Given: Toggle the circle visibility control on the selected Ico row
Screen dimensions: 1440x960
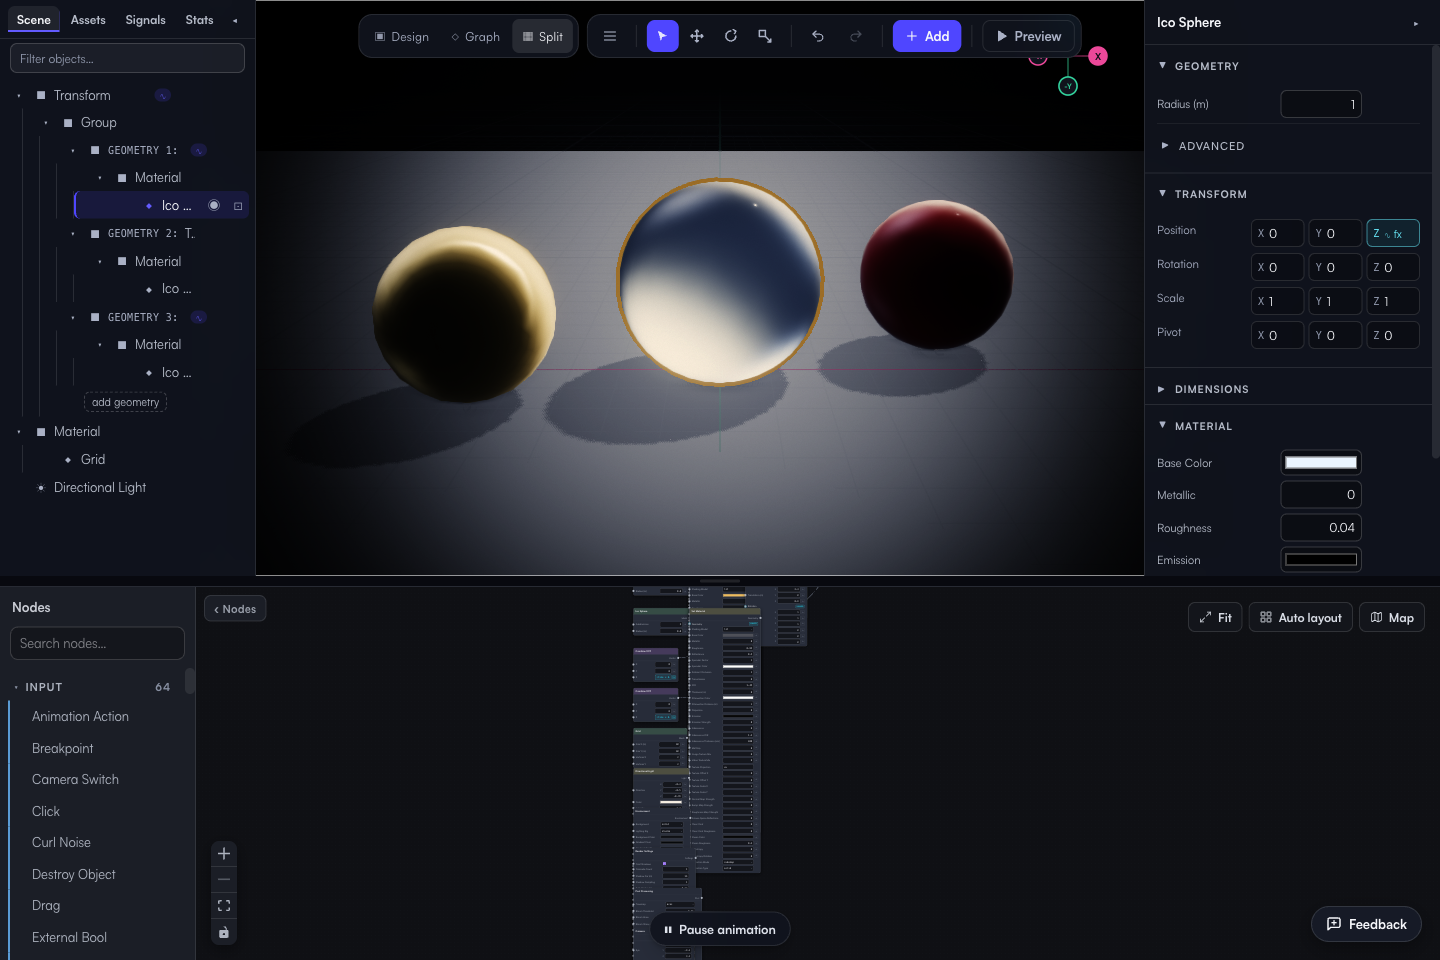Looking at the screenshot, I should coord(214,205).
